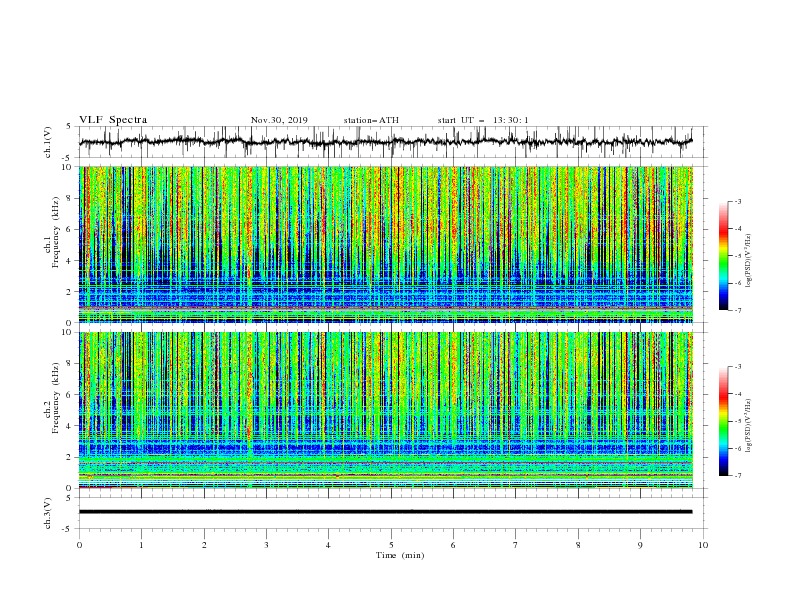Click inside the ch.2 spectrogram panel
Viewport: 792px width, 612px height.
point(385,410)
